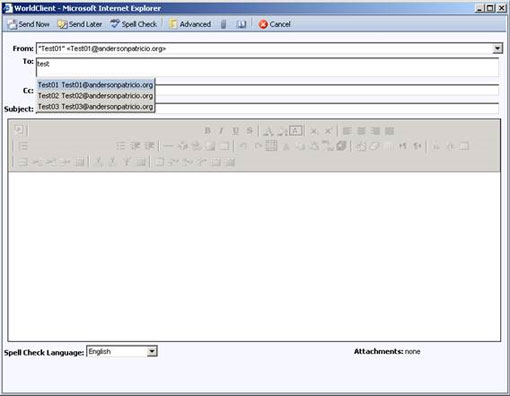Click Cancel to discard the message
Screen dimensions: 510x396
(275, 24)
